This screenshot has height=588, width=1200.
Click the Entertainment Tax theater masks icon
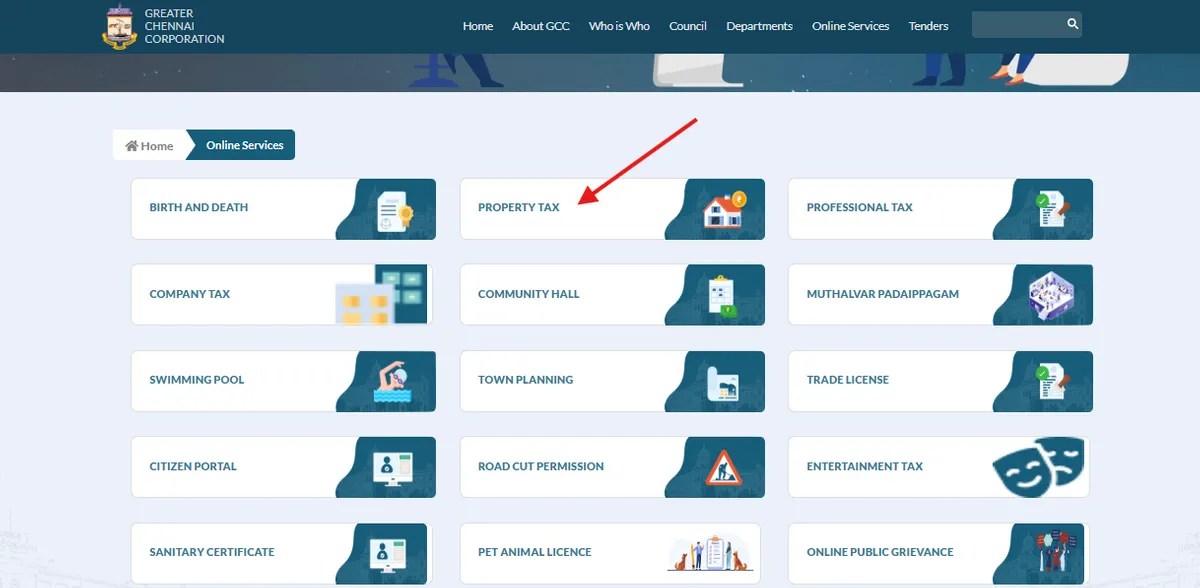[x=1037, y=466]
